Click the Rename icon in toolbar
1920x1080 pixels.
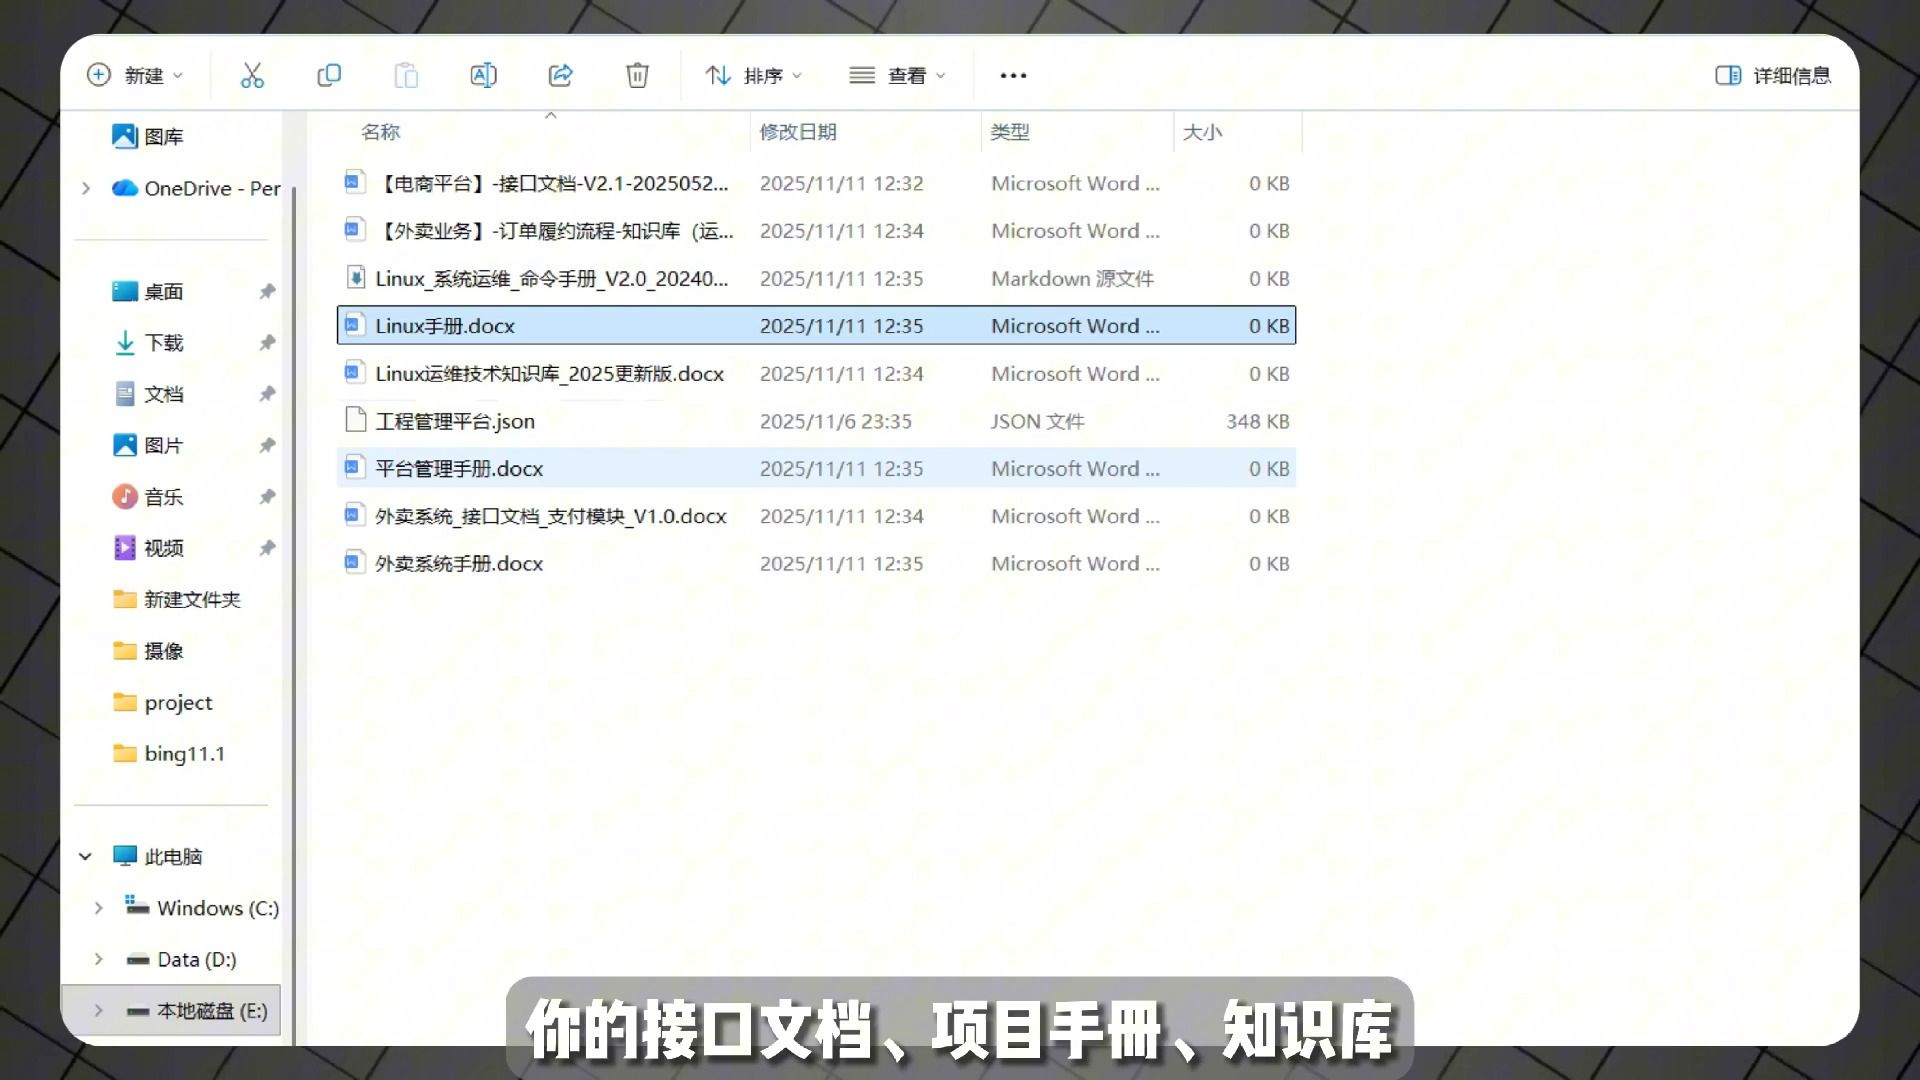(x=483, y=75)
